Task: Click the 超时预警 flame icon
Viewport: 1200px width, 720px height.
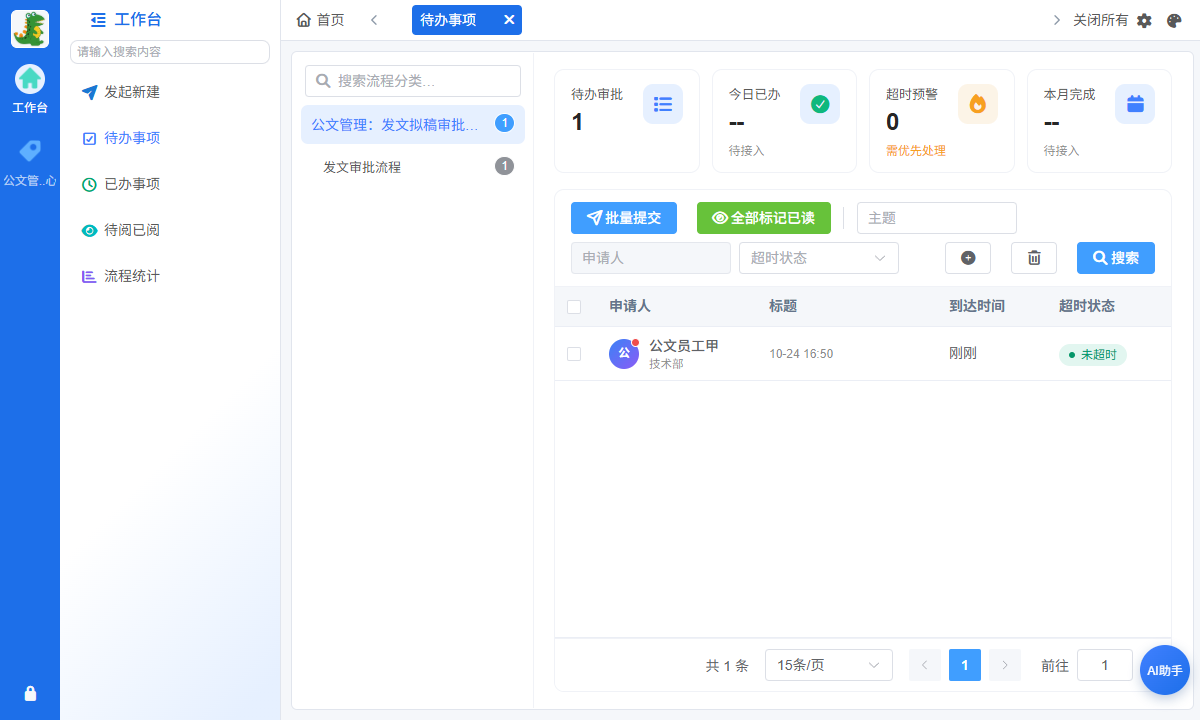Action: tap(978, 104)
